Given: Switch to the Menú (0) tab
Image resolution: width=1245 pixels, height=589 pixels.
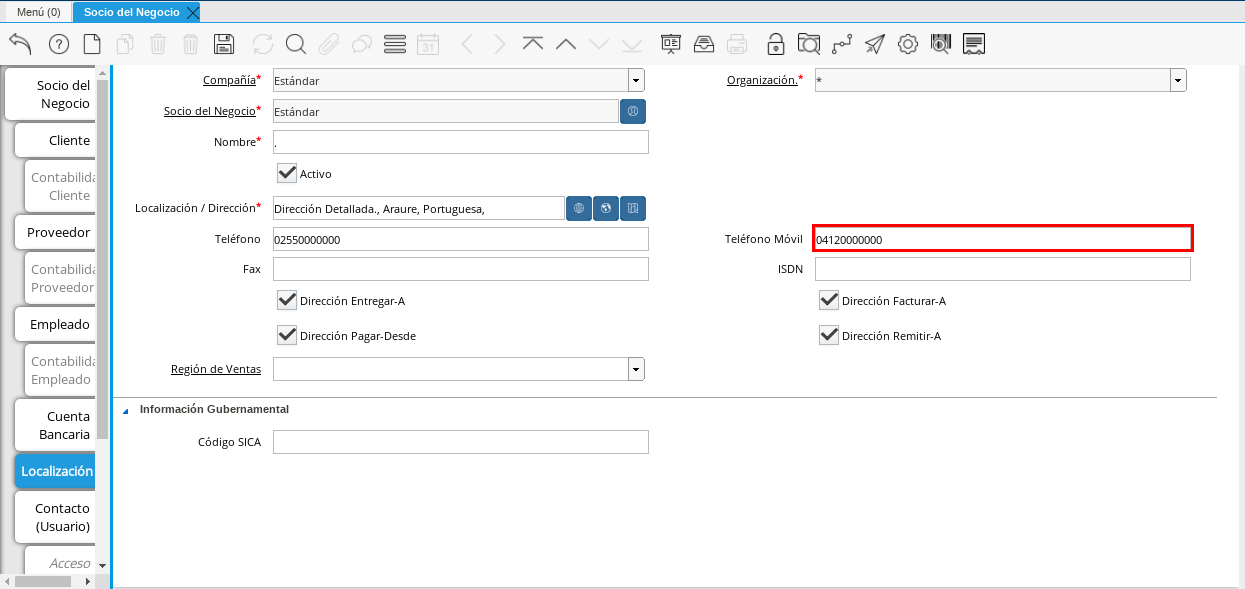Looking at the screenshot, I should pyautogui.click(x=39, y=12).
